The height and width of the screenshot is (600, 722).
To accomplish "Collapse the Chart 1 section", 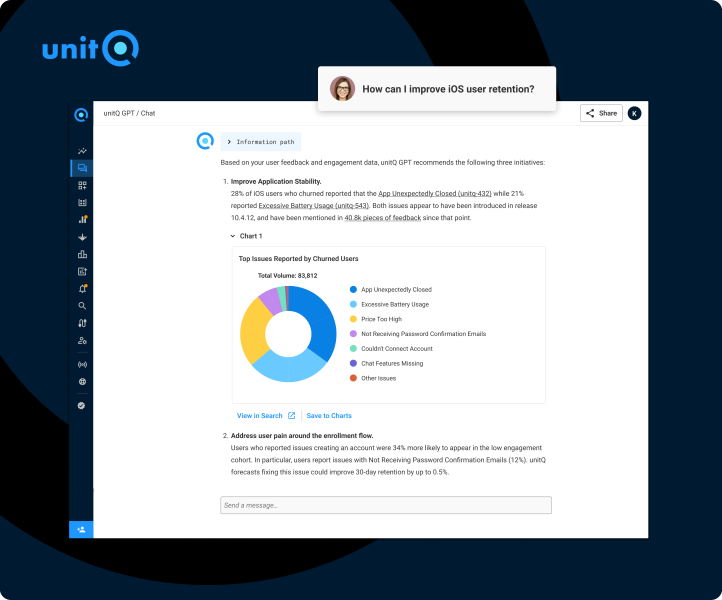I will [x=246, y=236].
